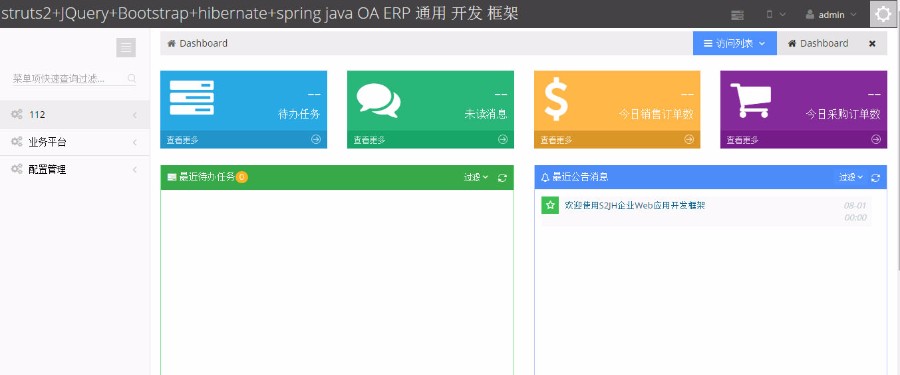Click the 今日采购订单数 label

click(x=843, y=114)
